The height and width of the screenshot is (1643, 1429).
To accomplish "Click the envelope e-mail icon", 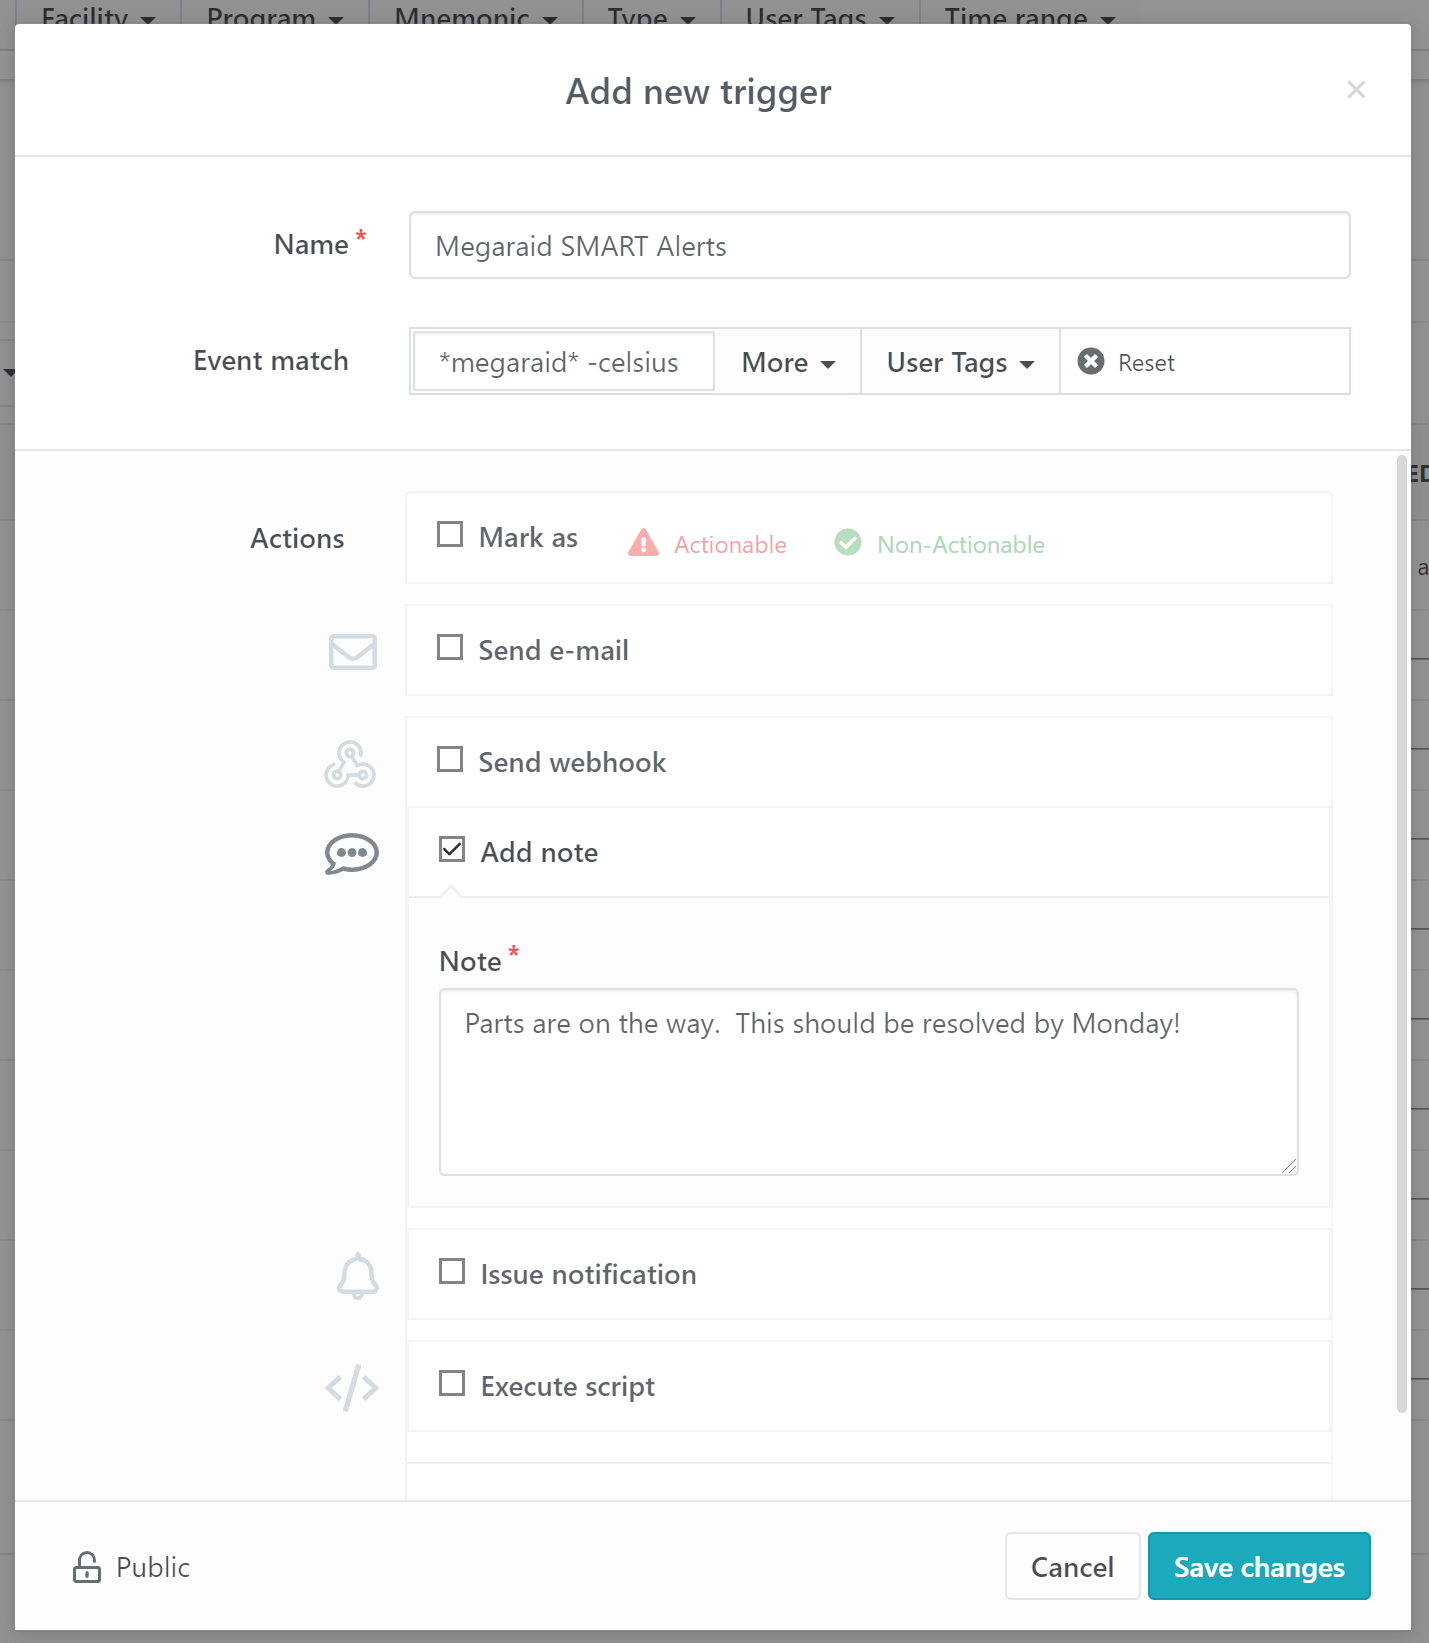I will click(352, 652).
